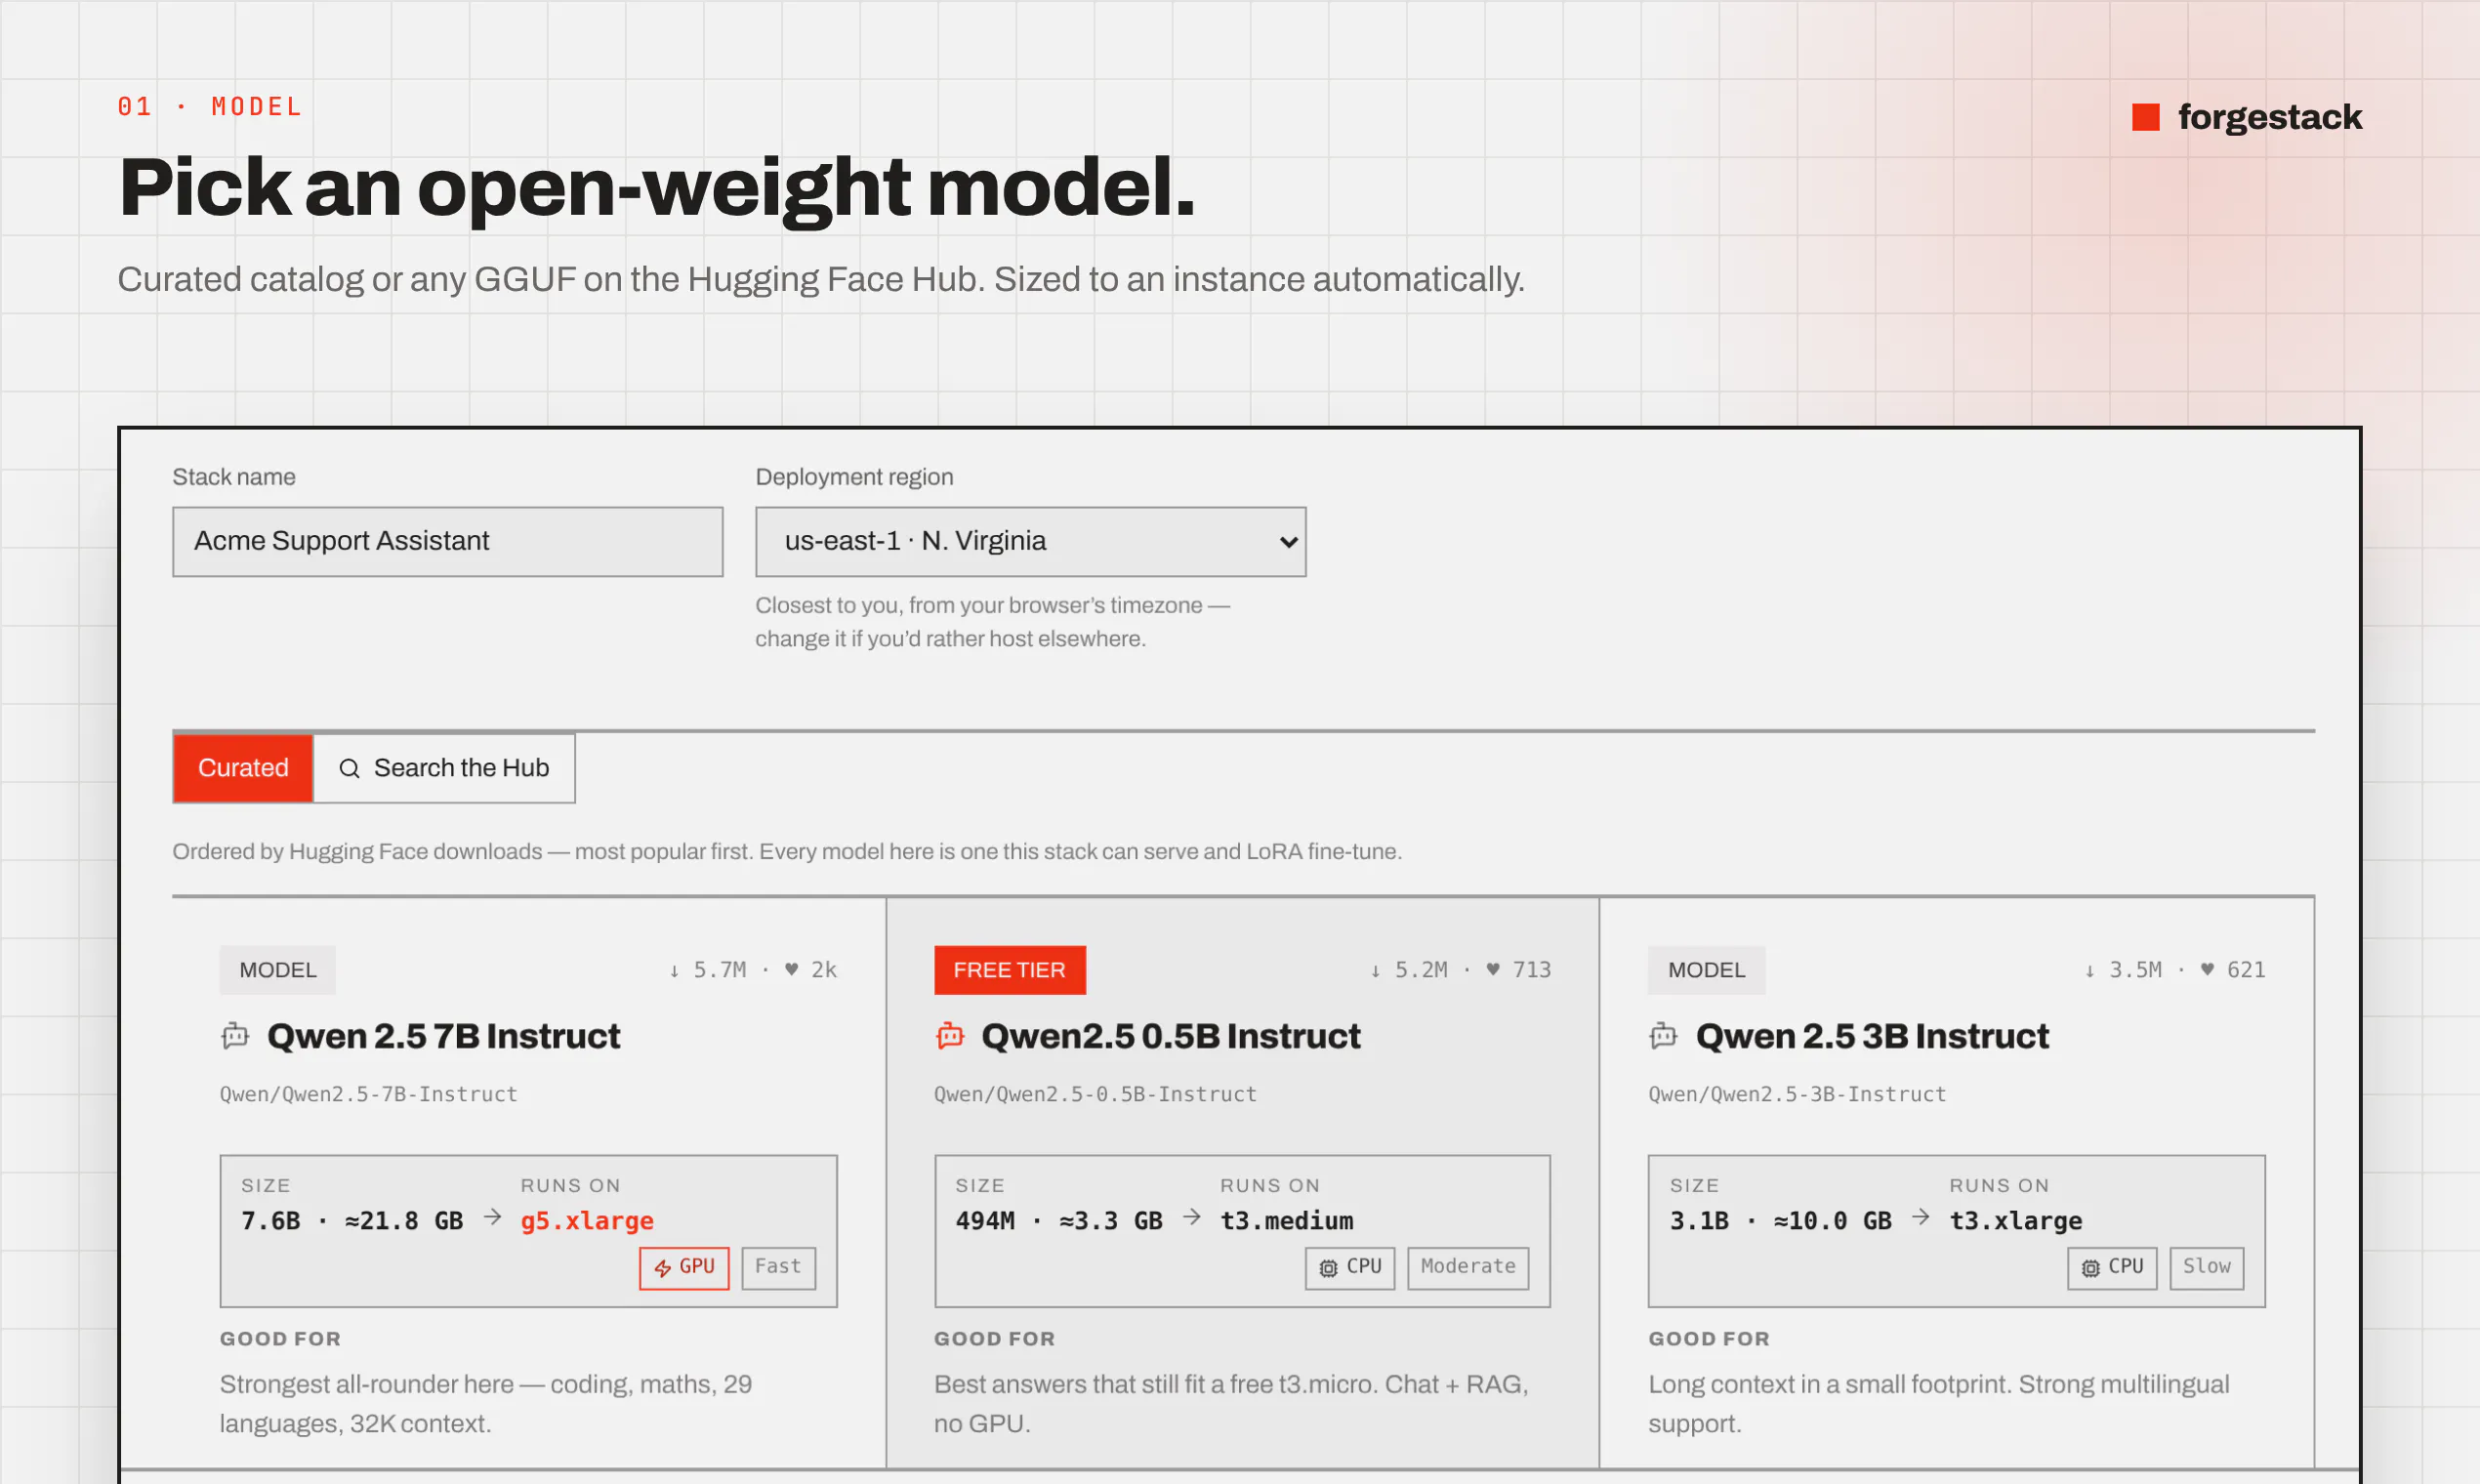Screen dimensions: 2480x1484
Task: Click the CPU chip badge on Qwen2.5 0.5B card
Action: [1349, 1267]
